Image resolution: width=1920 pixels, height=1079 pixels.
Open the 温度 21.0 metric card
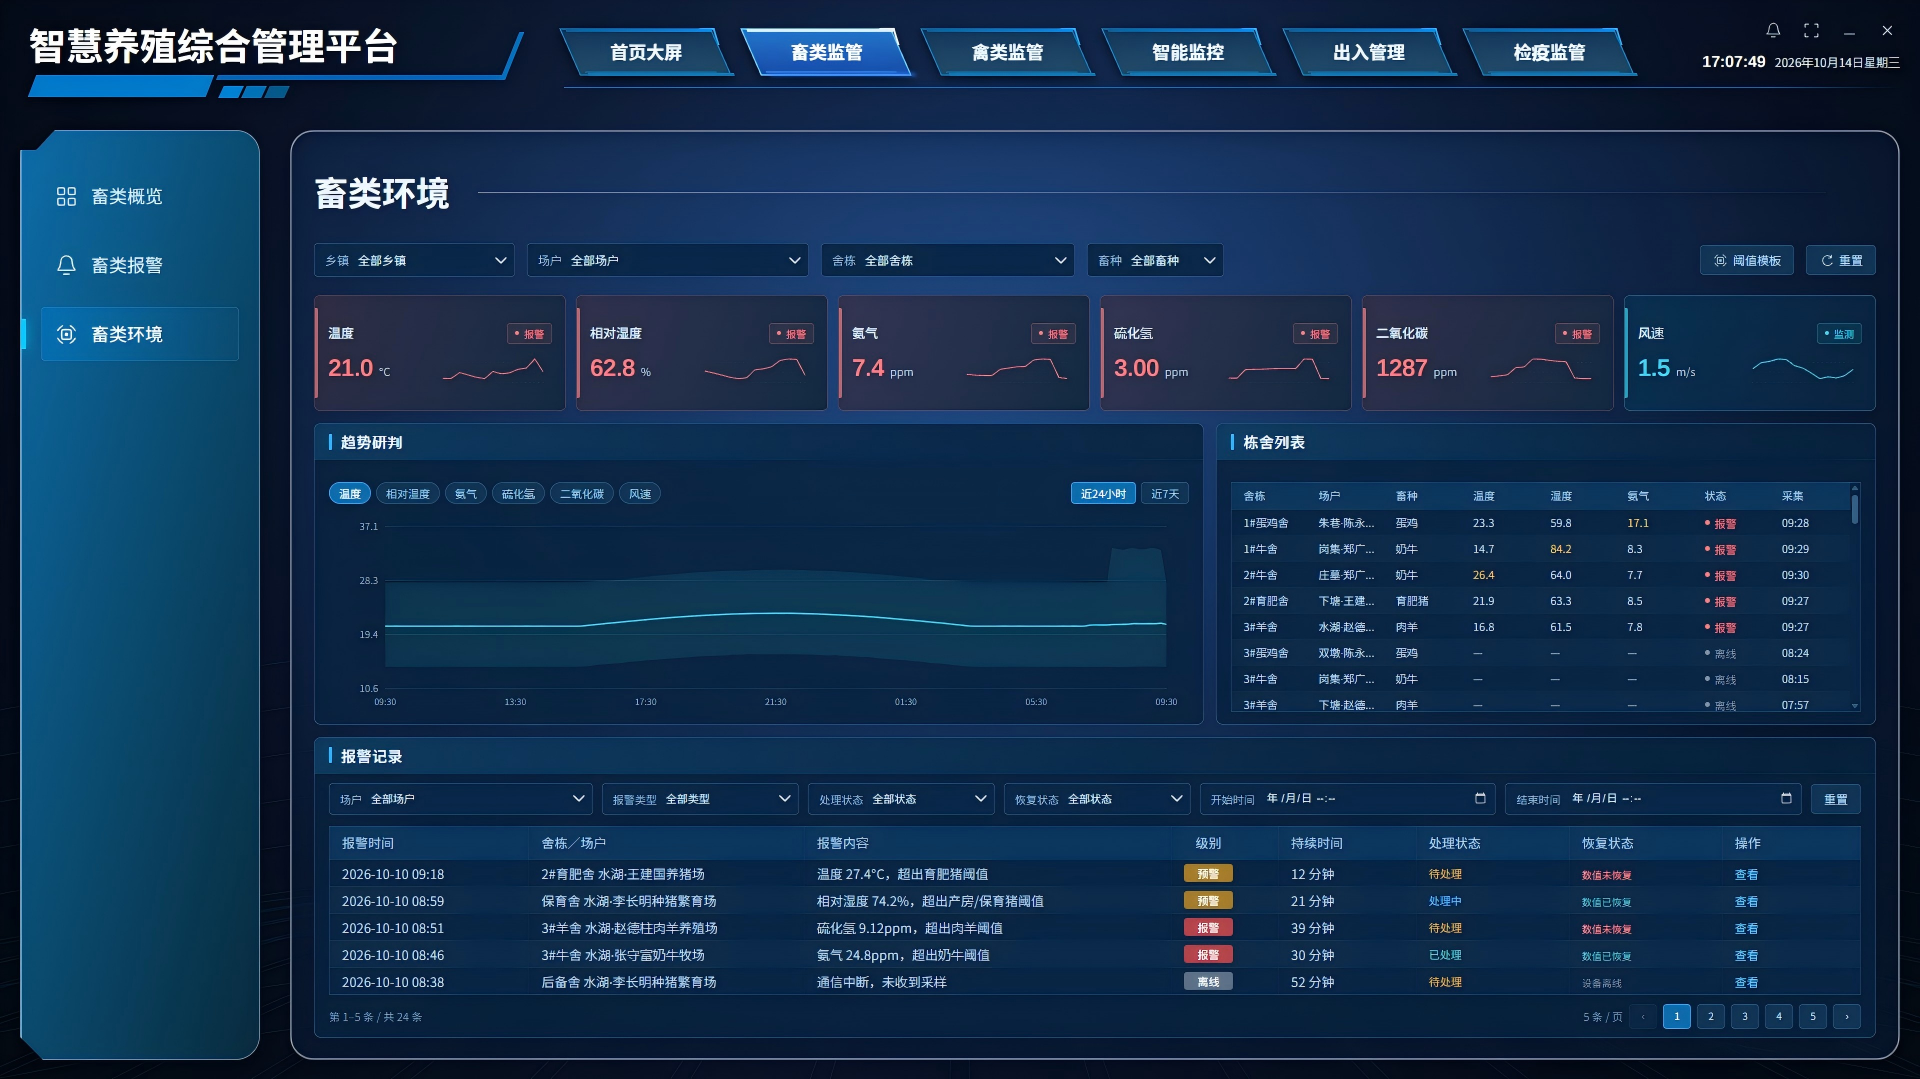pyautogui.click(x=440, y=352)
